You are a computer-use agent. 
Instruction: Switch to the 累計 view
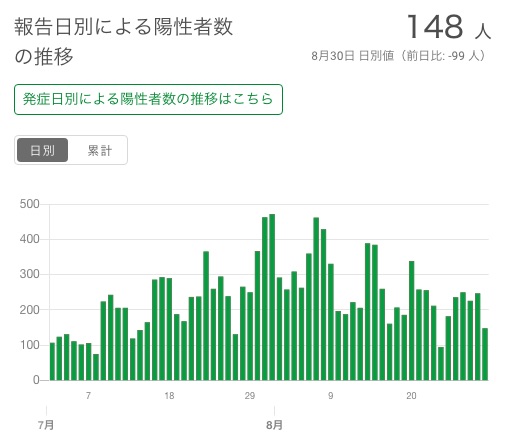point(99,150)
